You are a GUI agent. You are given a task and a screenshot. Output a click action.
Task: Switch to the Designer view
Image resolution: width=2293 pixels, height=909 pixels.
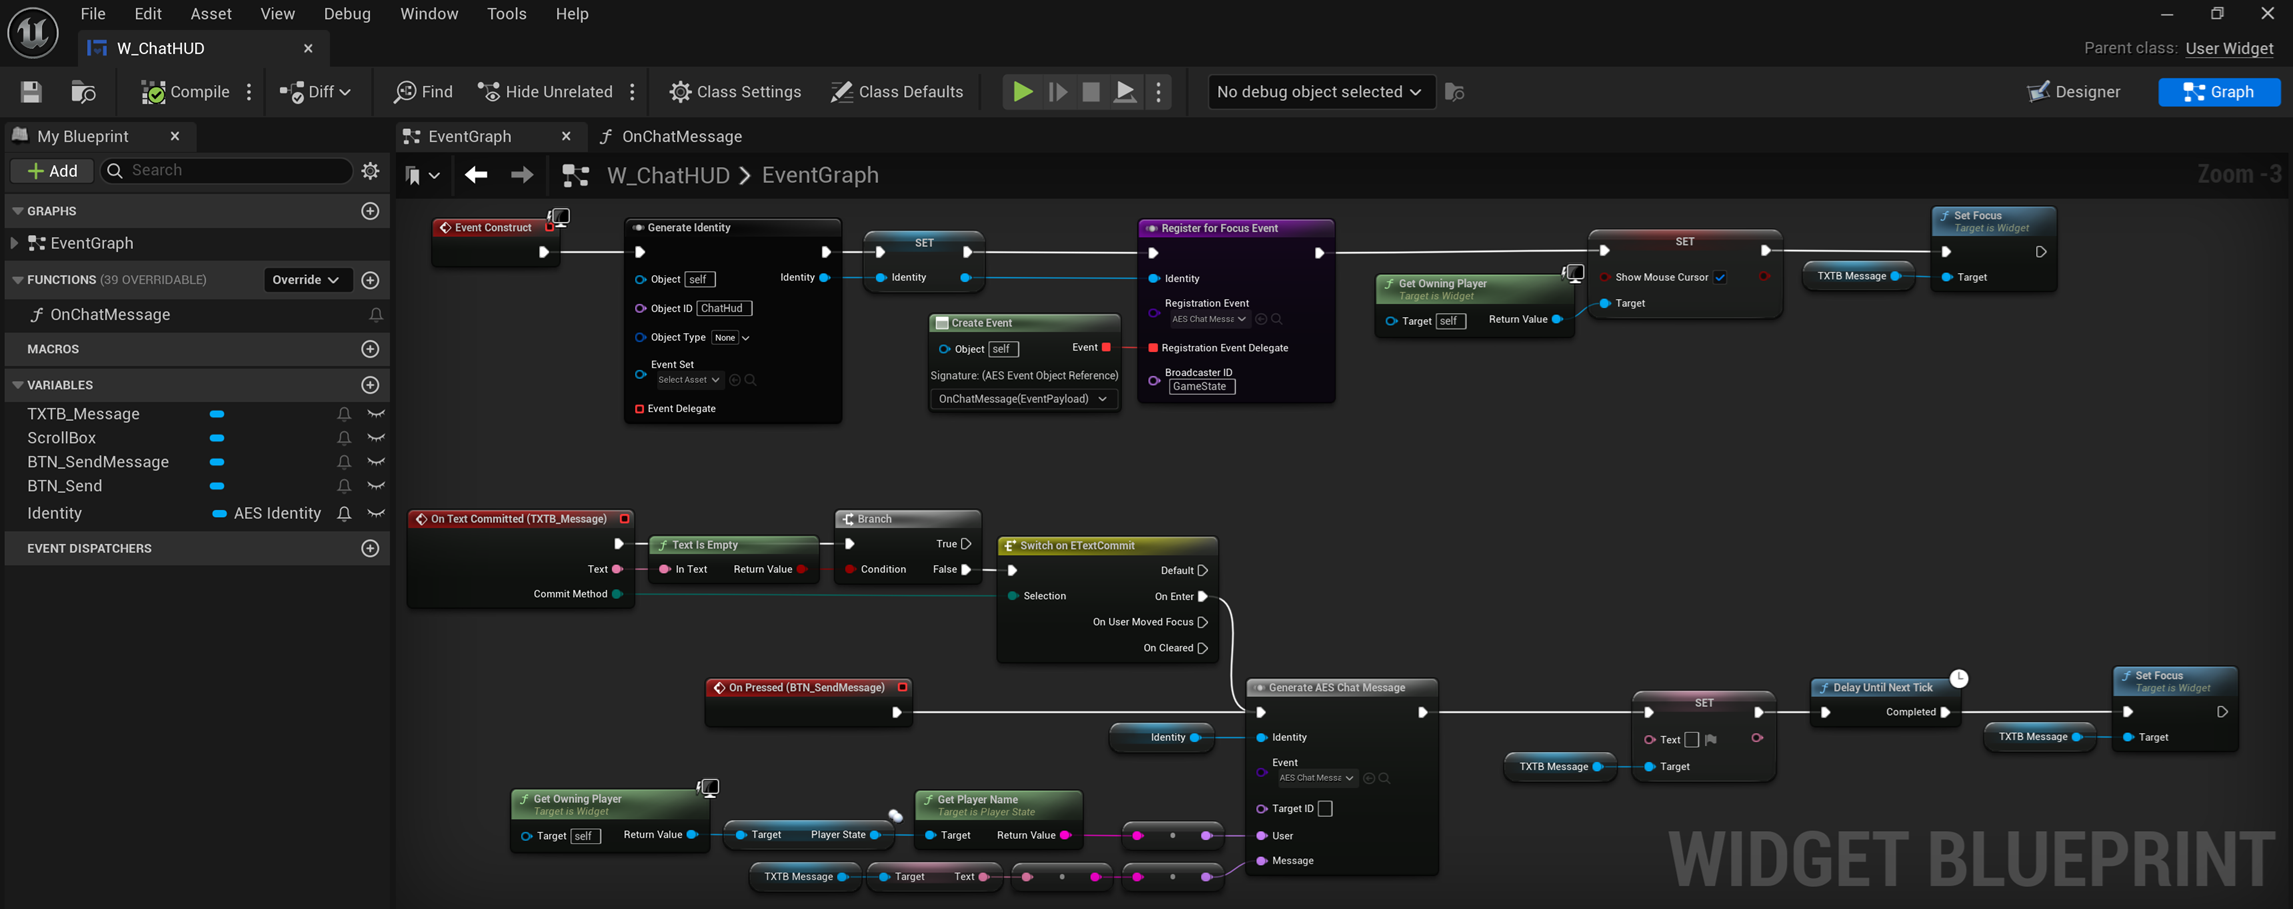2074,91
